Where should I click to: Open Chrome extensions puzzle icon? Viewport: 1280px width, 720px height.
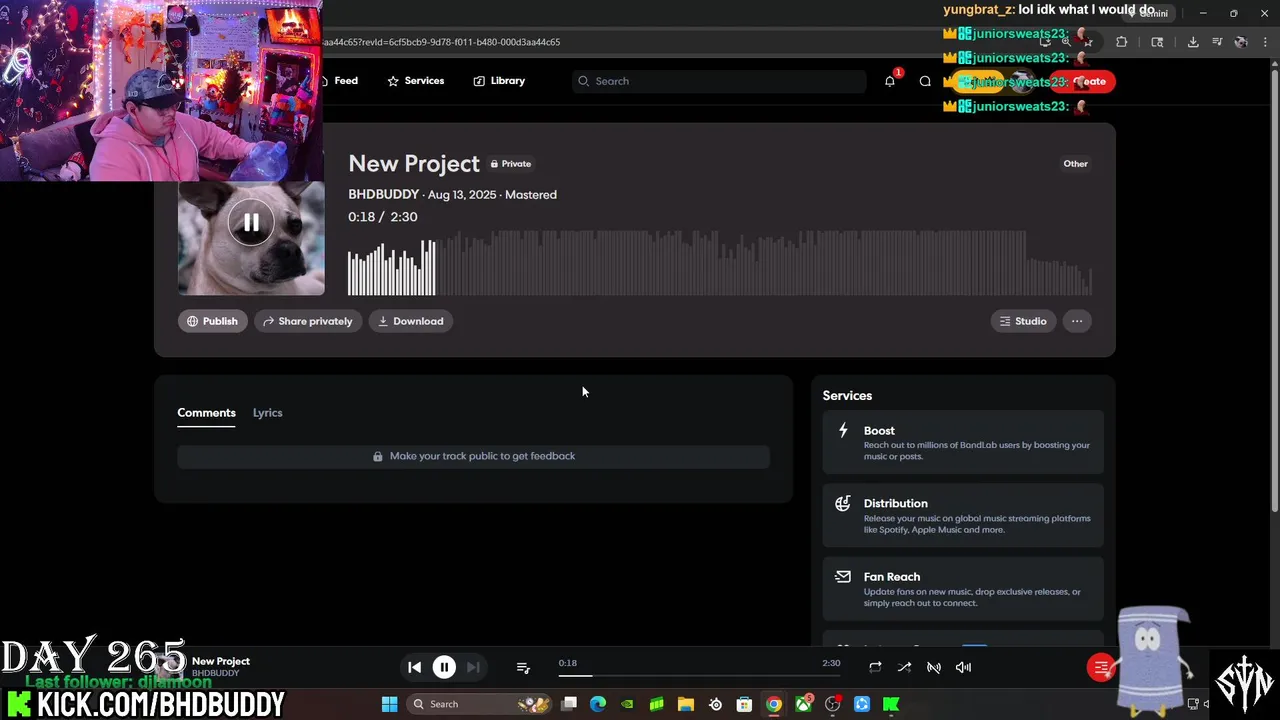click(1121, 42)
